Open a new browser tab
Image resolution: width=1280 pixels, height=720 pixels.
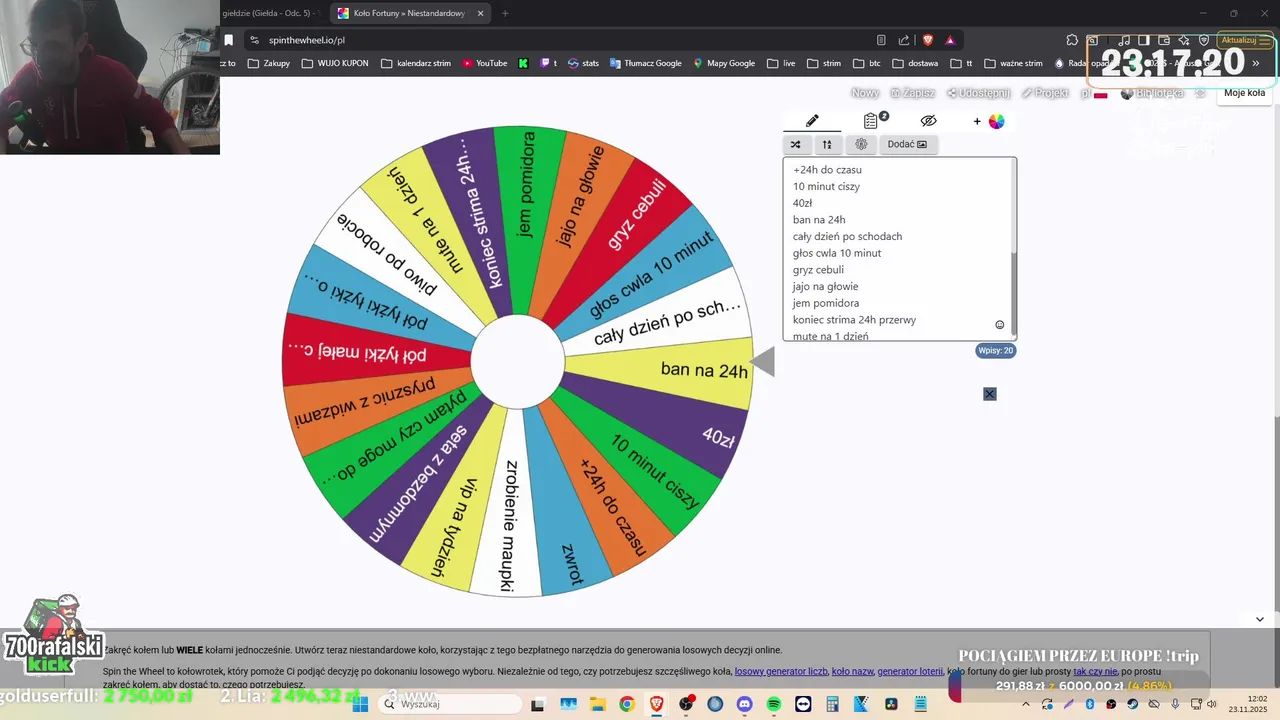tap(505, 13)
